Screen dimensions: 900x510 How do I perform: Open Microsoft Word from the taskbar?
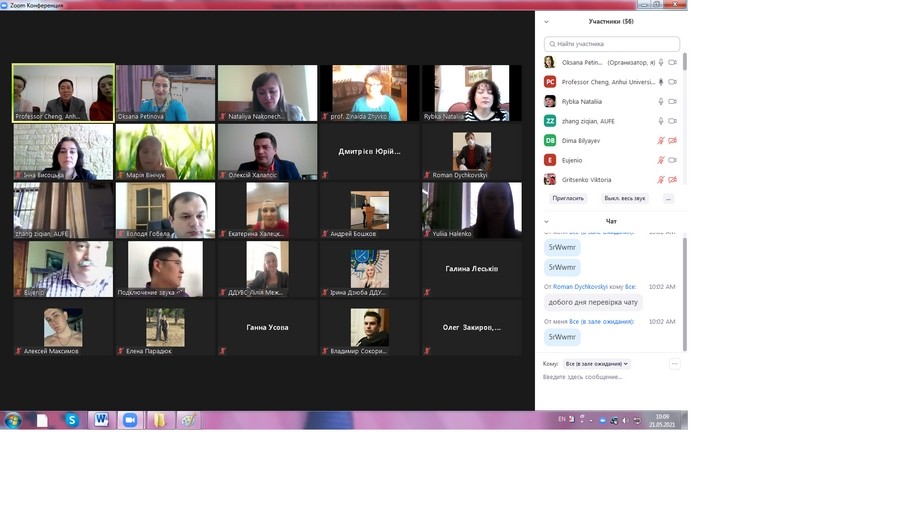tap(102, 420)
